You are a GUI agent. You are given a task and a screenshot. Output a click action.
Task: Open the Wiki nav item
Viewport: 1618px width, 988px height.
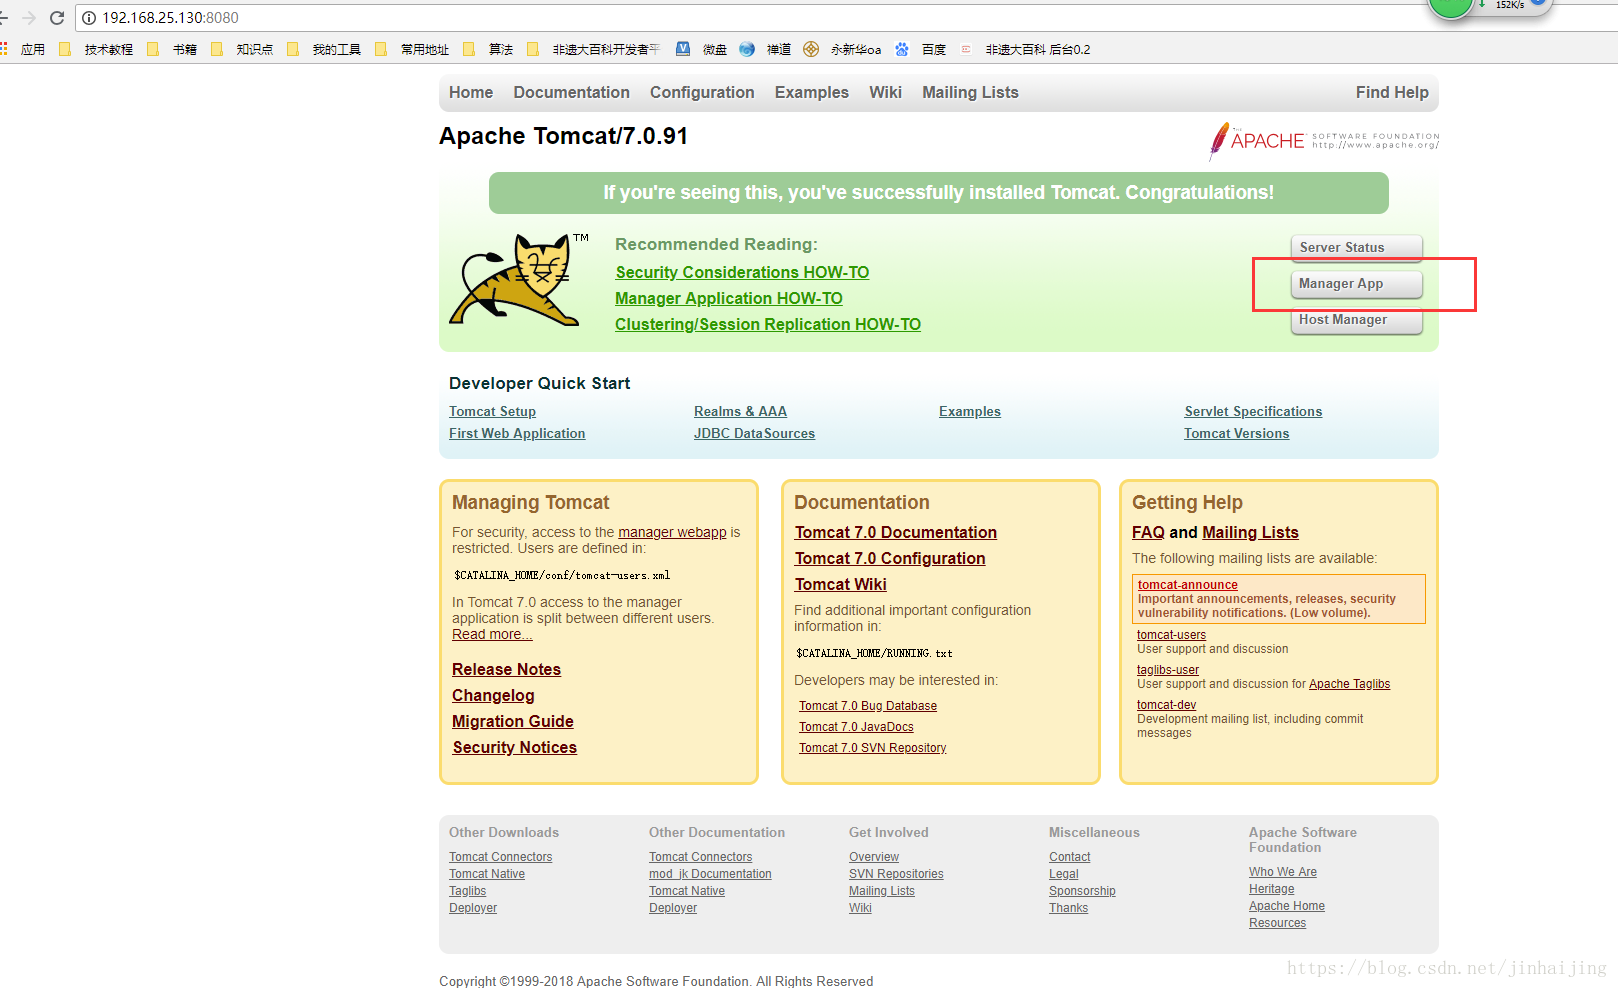pyautogui.click(x=886, y=92)
